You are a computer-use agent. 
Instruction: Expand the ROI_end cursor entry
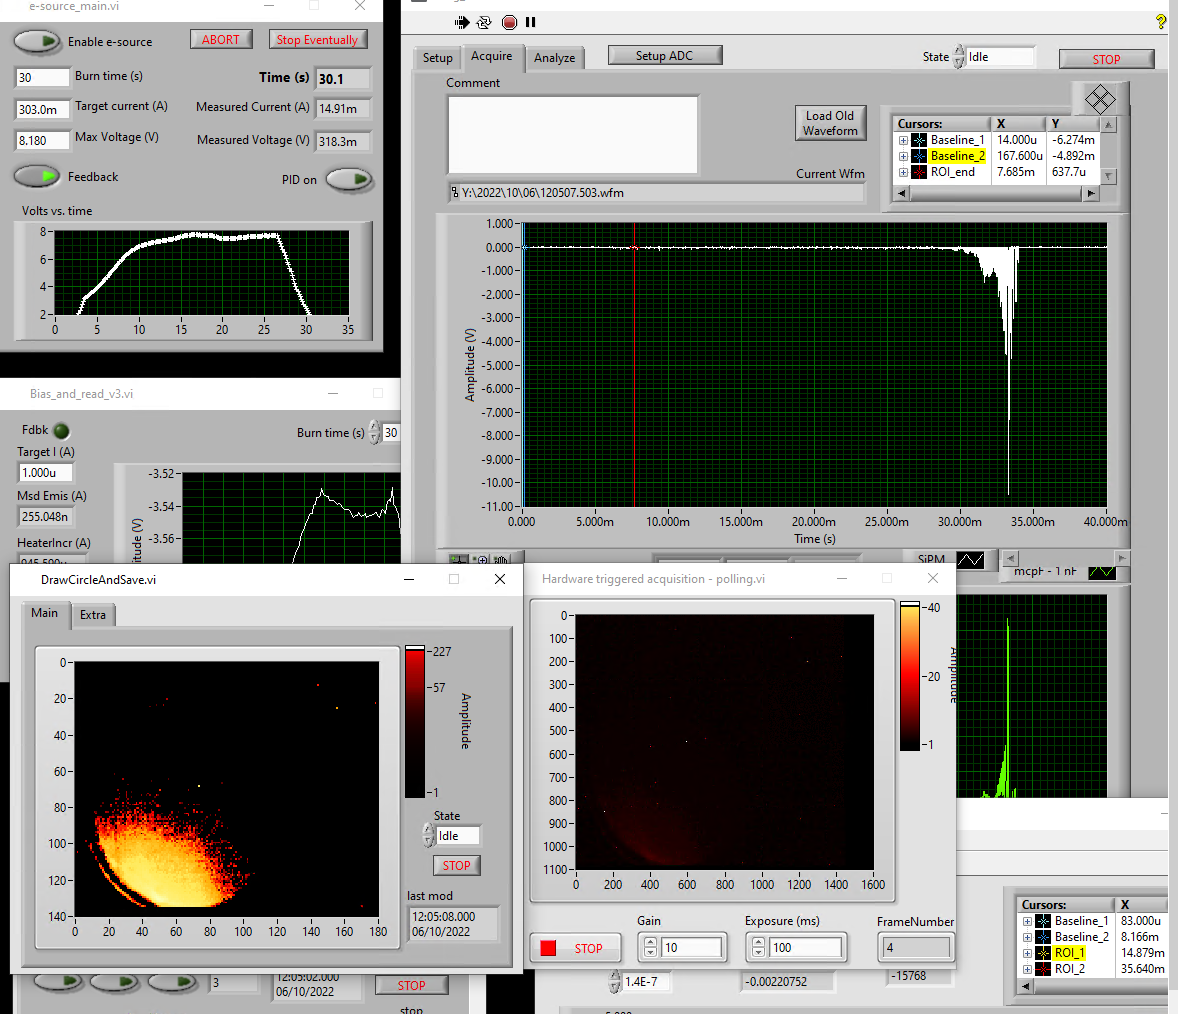coord(903,172)
